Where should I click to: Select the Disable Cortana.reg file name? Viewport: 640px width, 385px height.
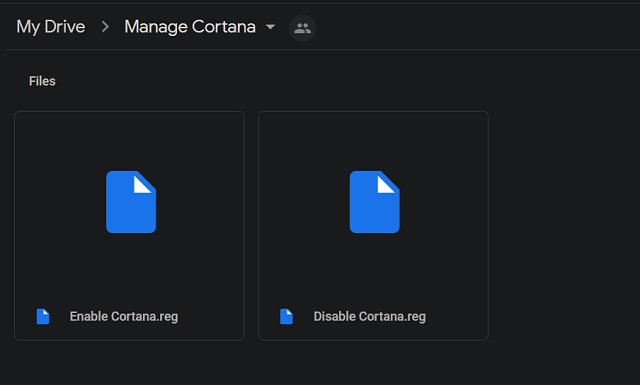[x=369, y=316]
